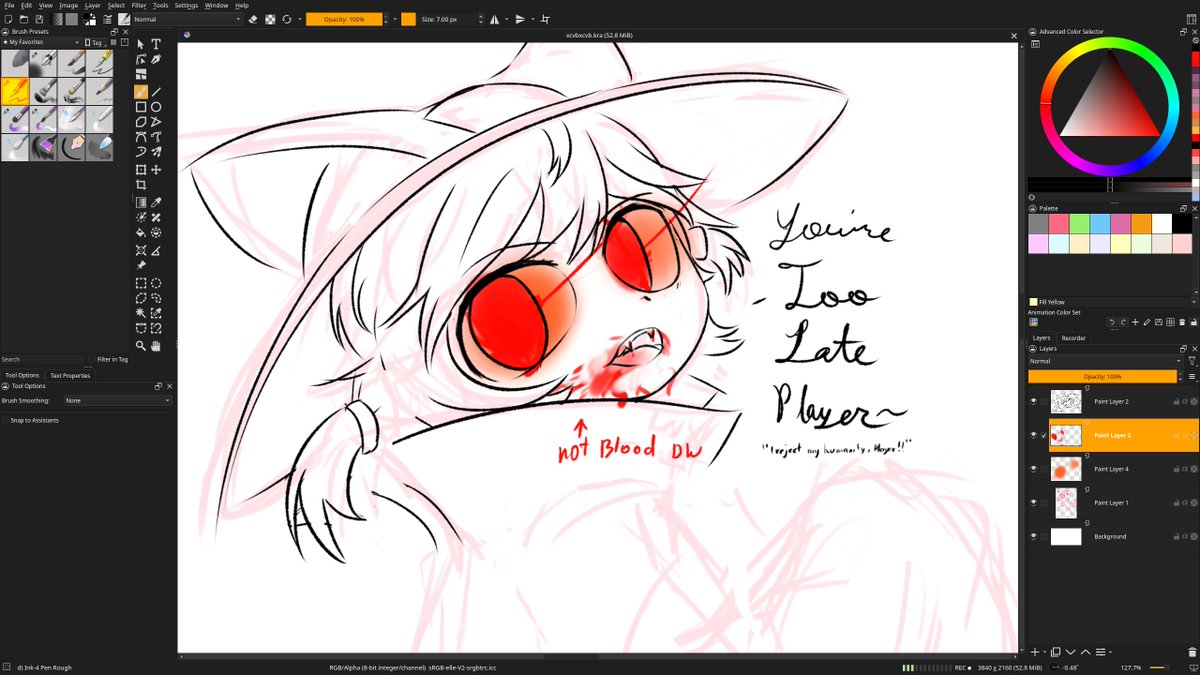Move layer up using the up arrow
Image resolution: width=1200 pixels, height=675 pixels.
click(x=1086, y=651)
